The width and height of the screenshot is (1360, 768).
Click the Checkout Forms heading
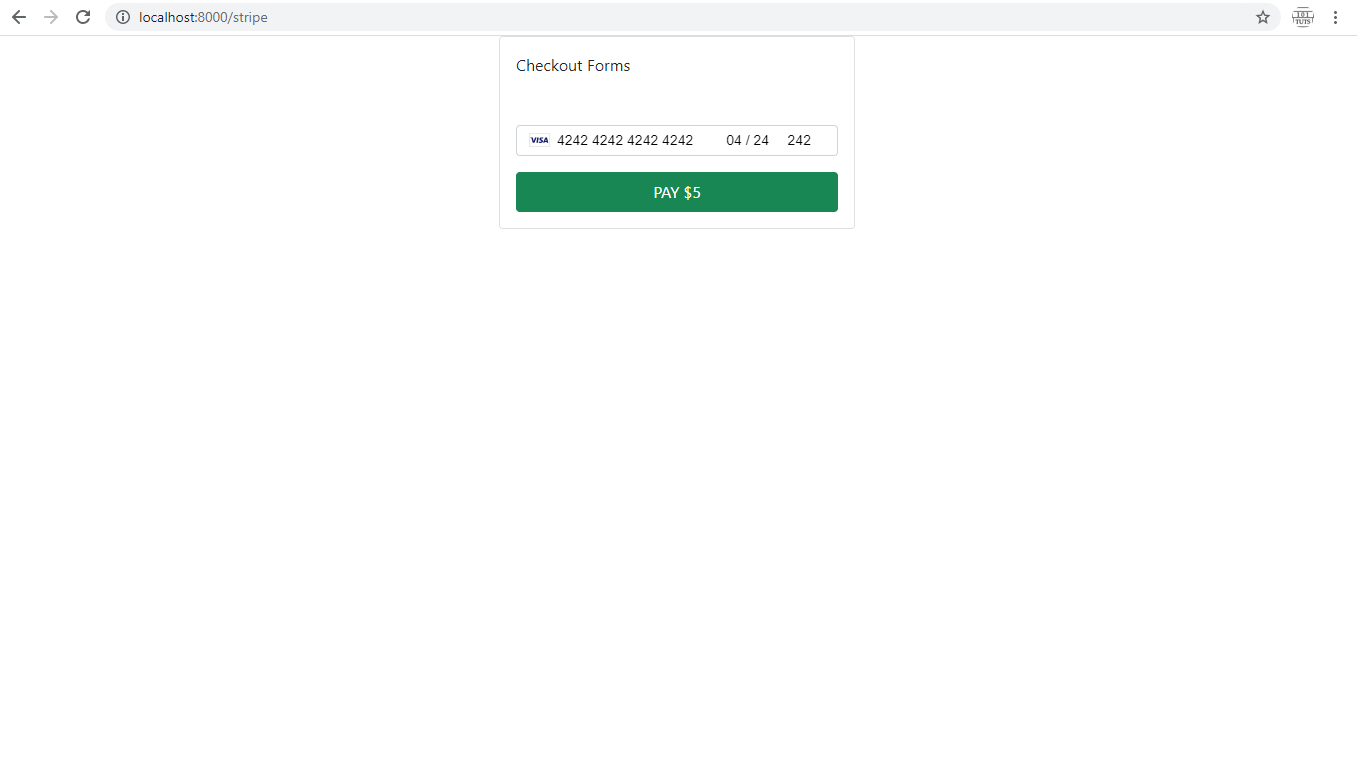pyautogui.click(x=573, y=66)
